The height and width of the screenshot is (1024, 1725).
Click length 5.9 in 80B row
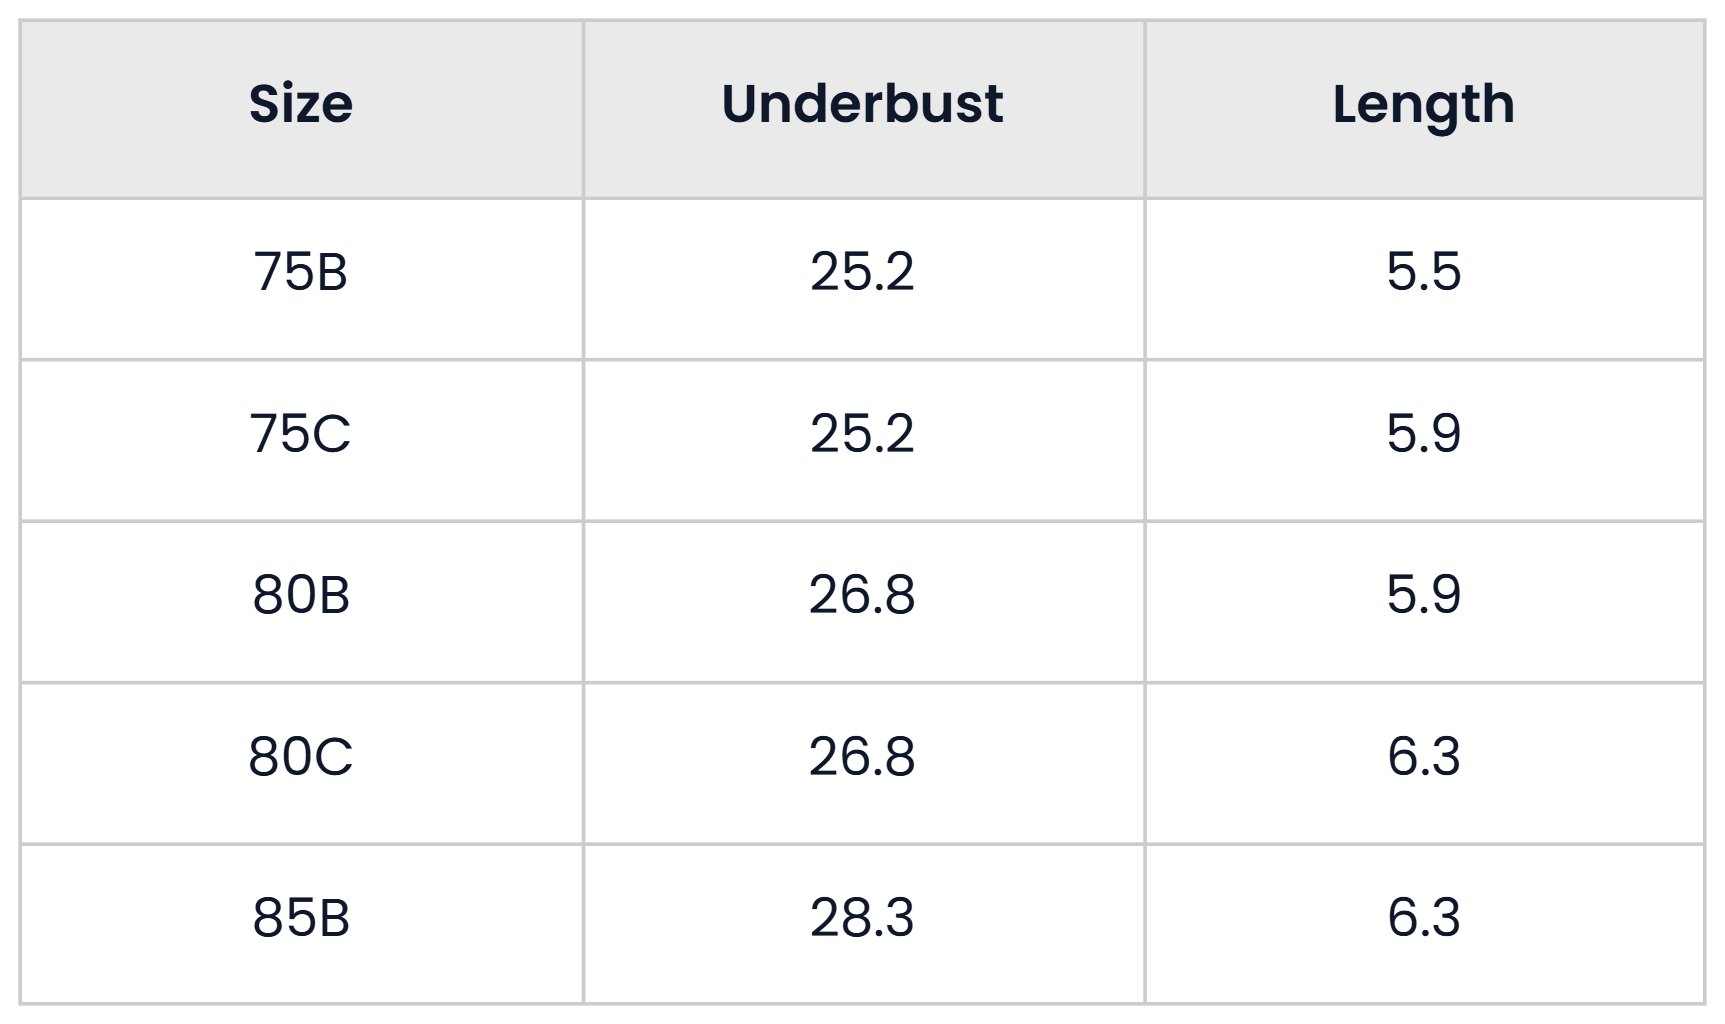coord(1424,595)
